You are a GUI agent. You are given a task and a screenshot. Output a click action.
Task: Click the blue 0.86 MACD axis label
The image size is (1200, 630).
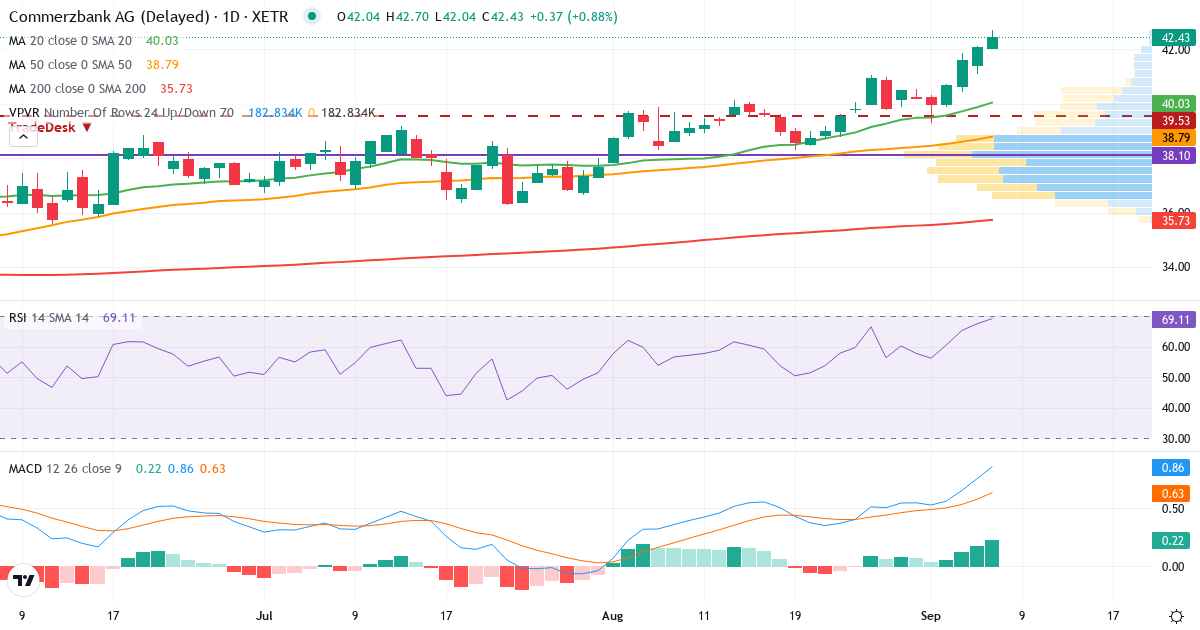pos(1173,467)
